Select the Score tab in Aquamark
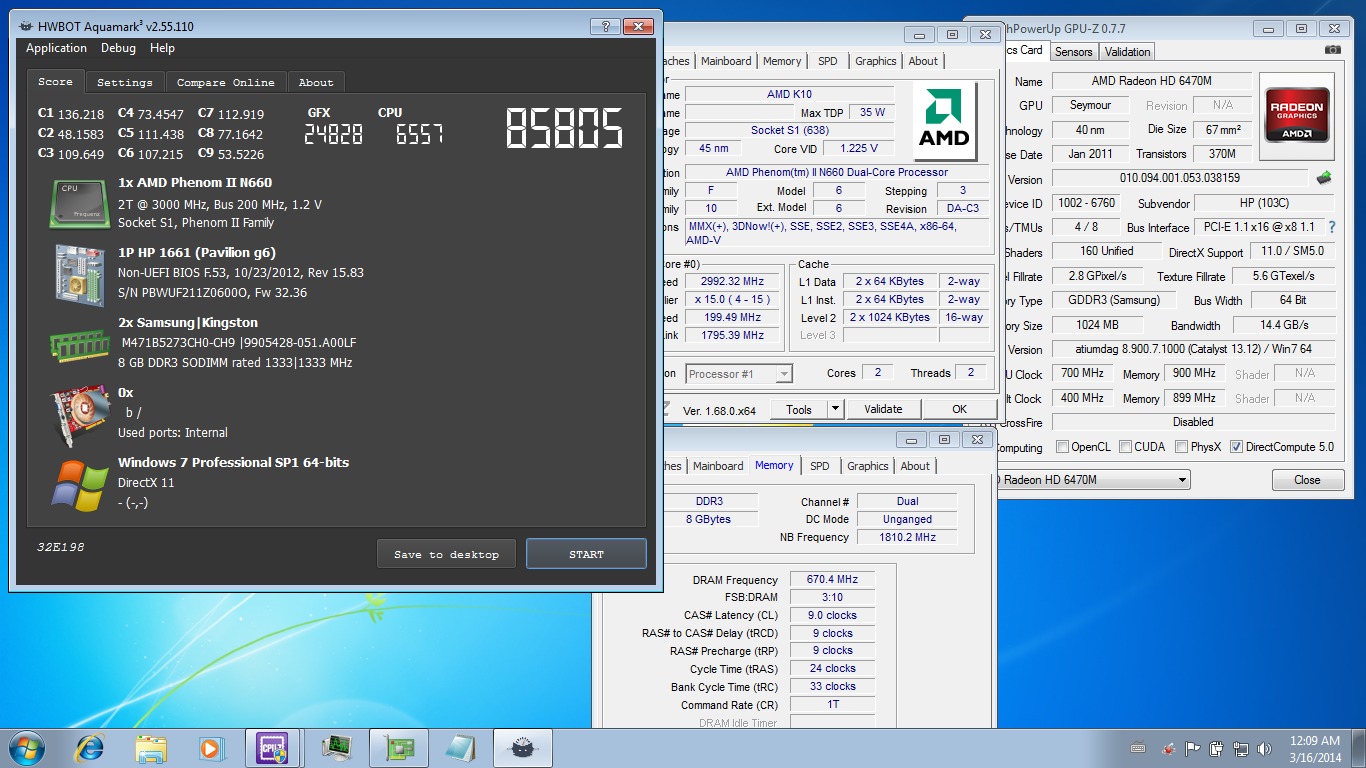Screen dimensions: 1366x768 (x=56, y=81)
